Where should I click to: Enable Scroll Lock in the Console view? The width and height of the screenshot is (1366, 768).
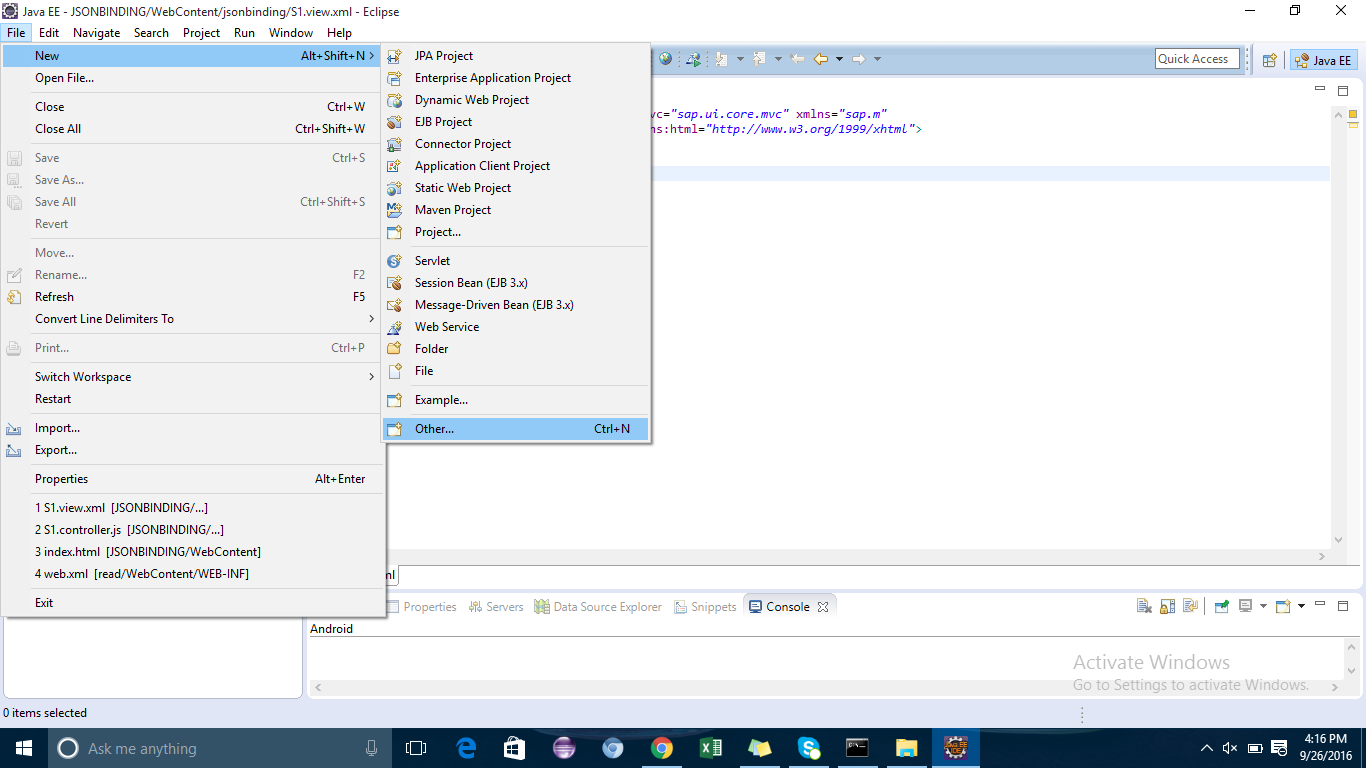point(1167,606)
